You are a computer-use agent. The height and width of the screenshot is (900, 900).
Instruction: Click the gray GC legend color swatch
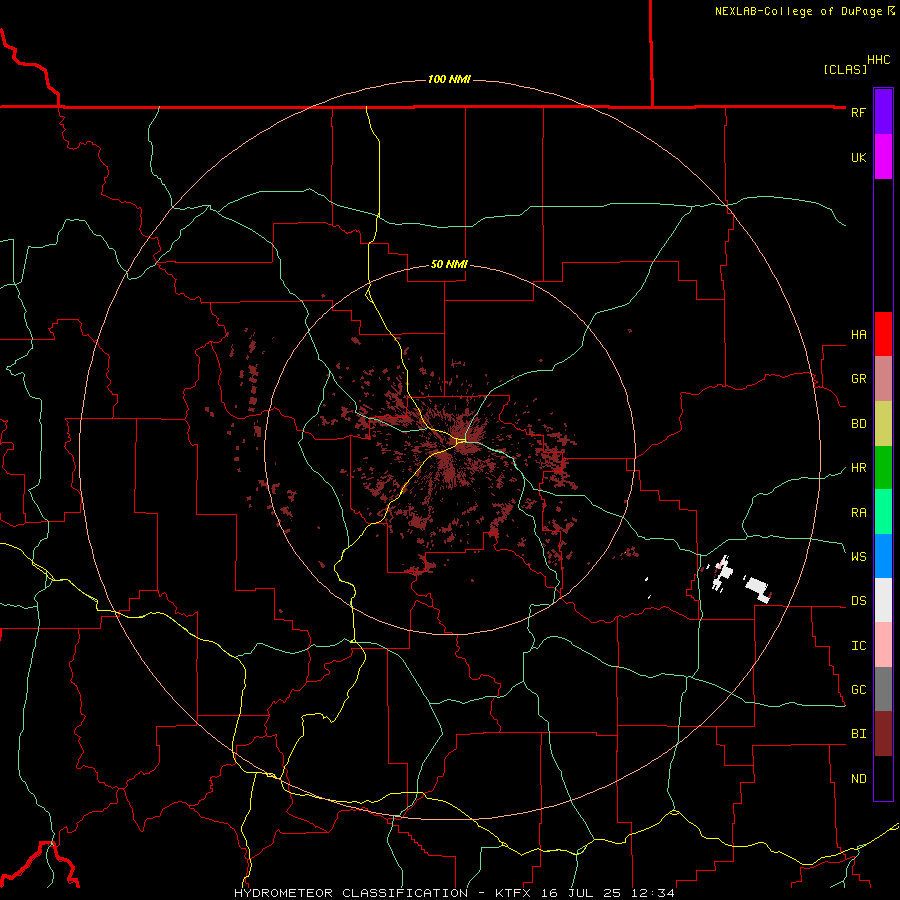click(x=883, y=689)
